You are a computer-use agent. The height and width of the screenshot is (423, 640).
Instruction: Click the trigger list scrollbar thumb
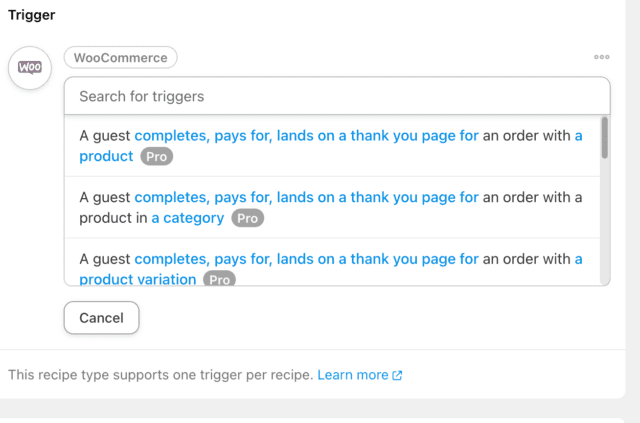604,138
